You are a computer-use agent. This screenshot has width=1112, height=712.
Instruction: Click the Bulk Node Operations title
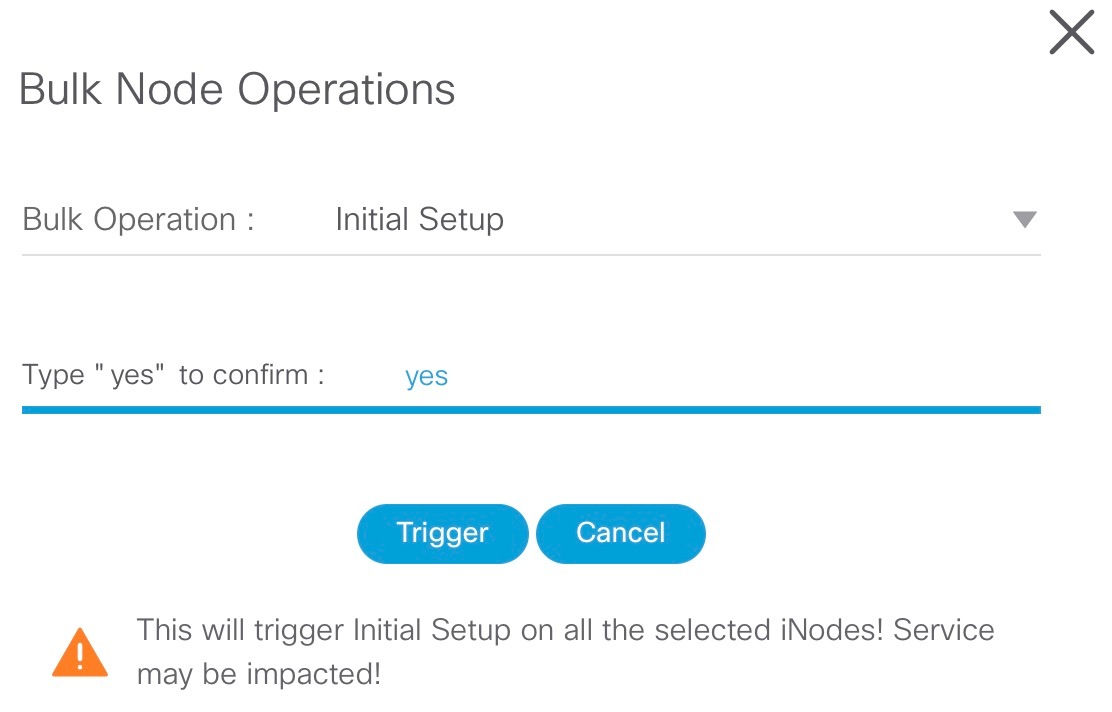coord(237,89)
